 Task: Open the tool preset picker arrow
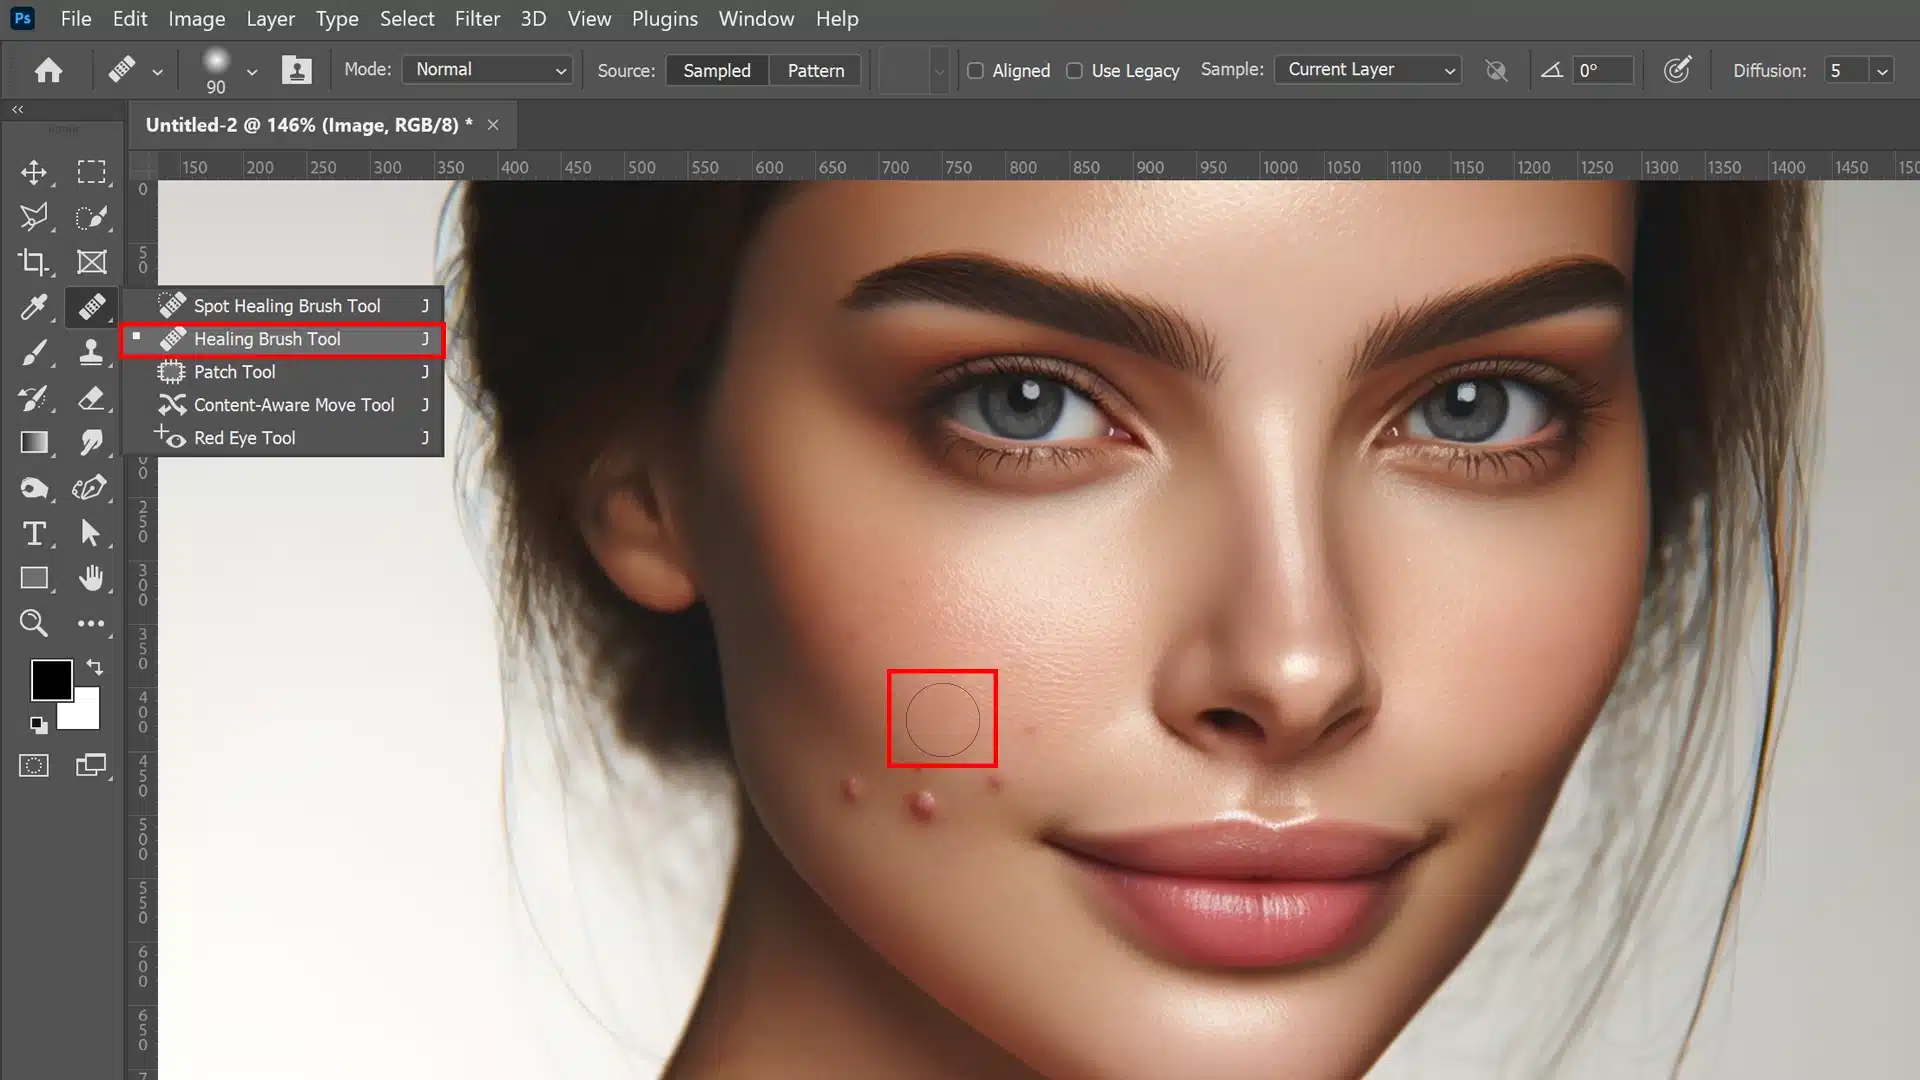click(x=157, y=71)
